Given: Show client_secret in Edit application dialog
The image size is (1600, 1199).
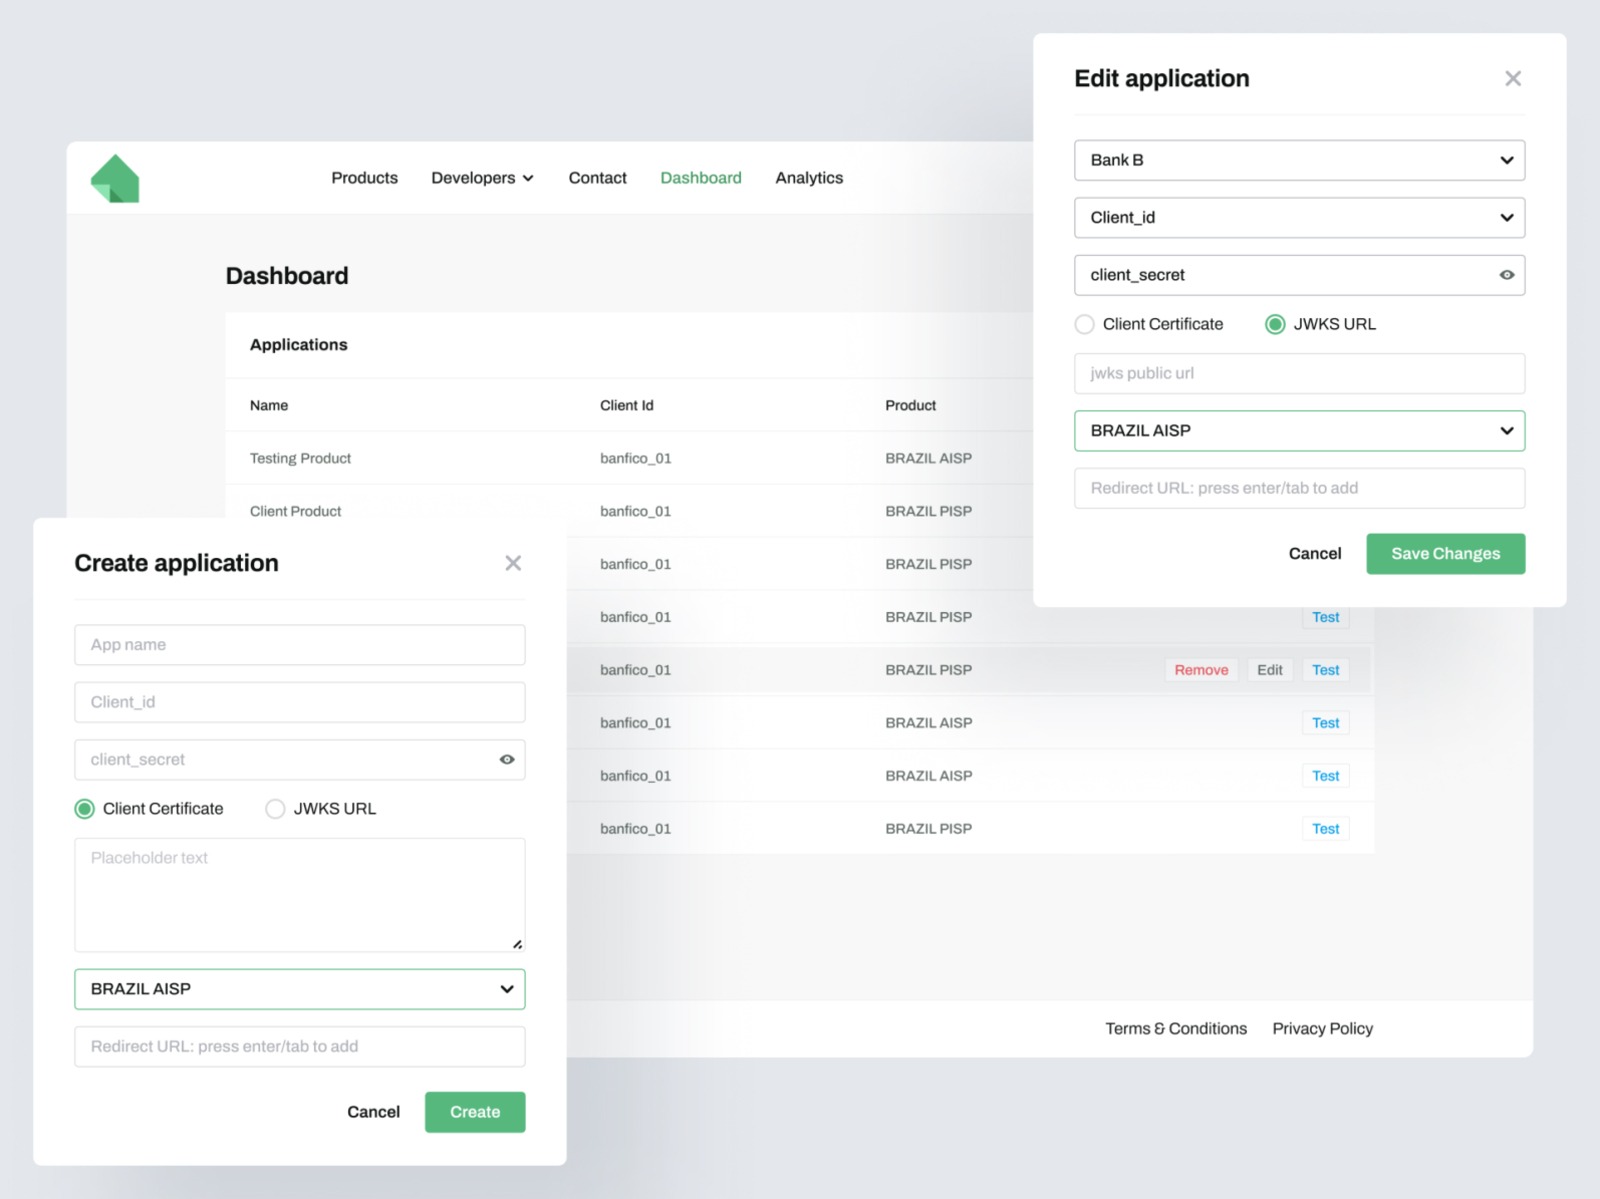Looking at the screenshot, I should click(1506, 275).
